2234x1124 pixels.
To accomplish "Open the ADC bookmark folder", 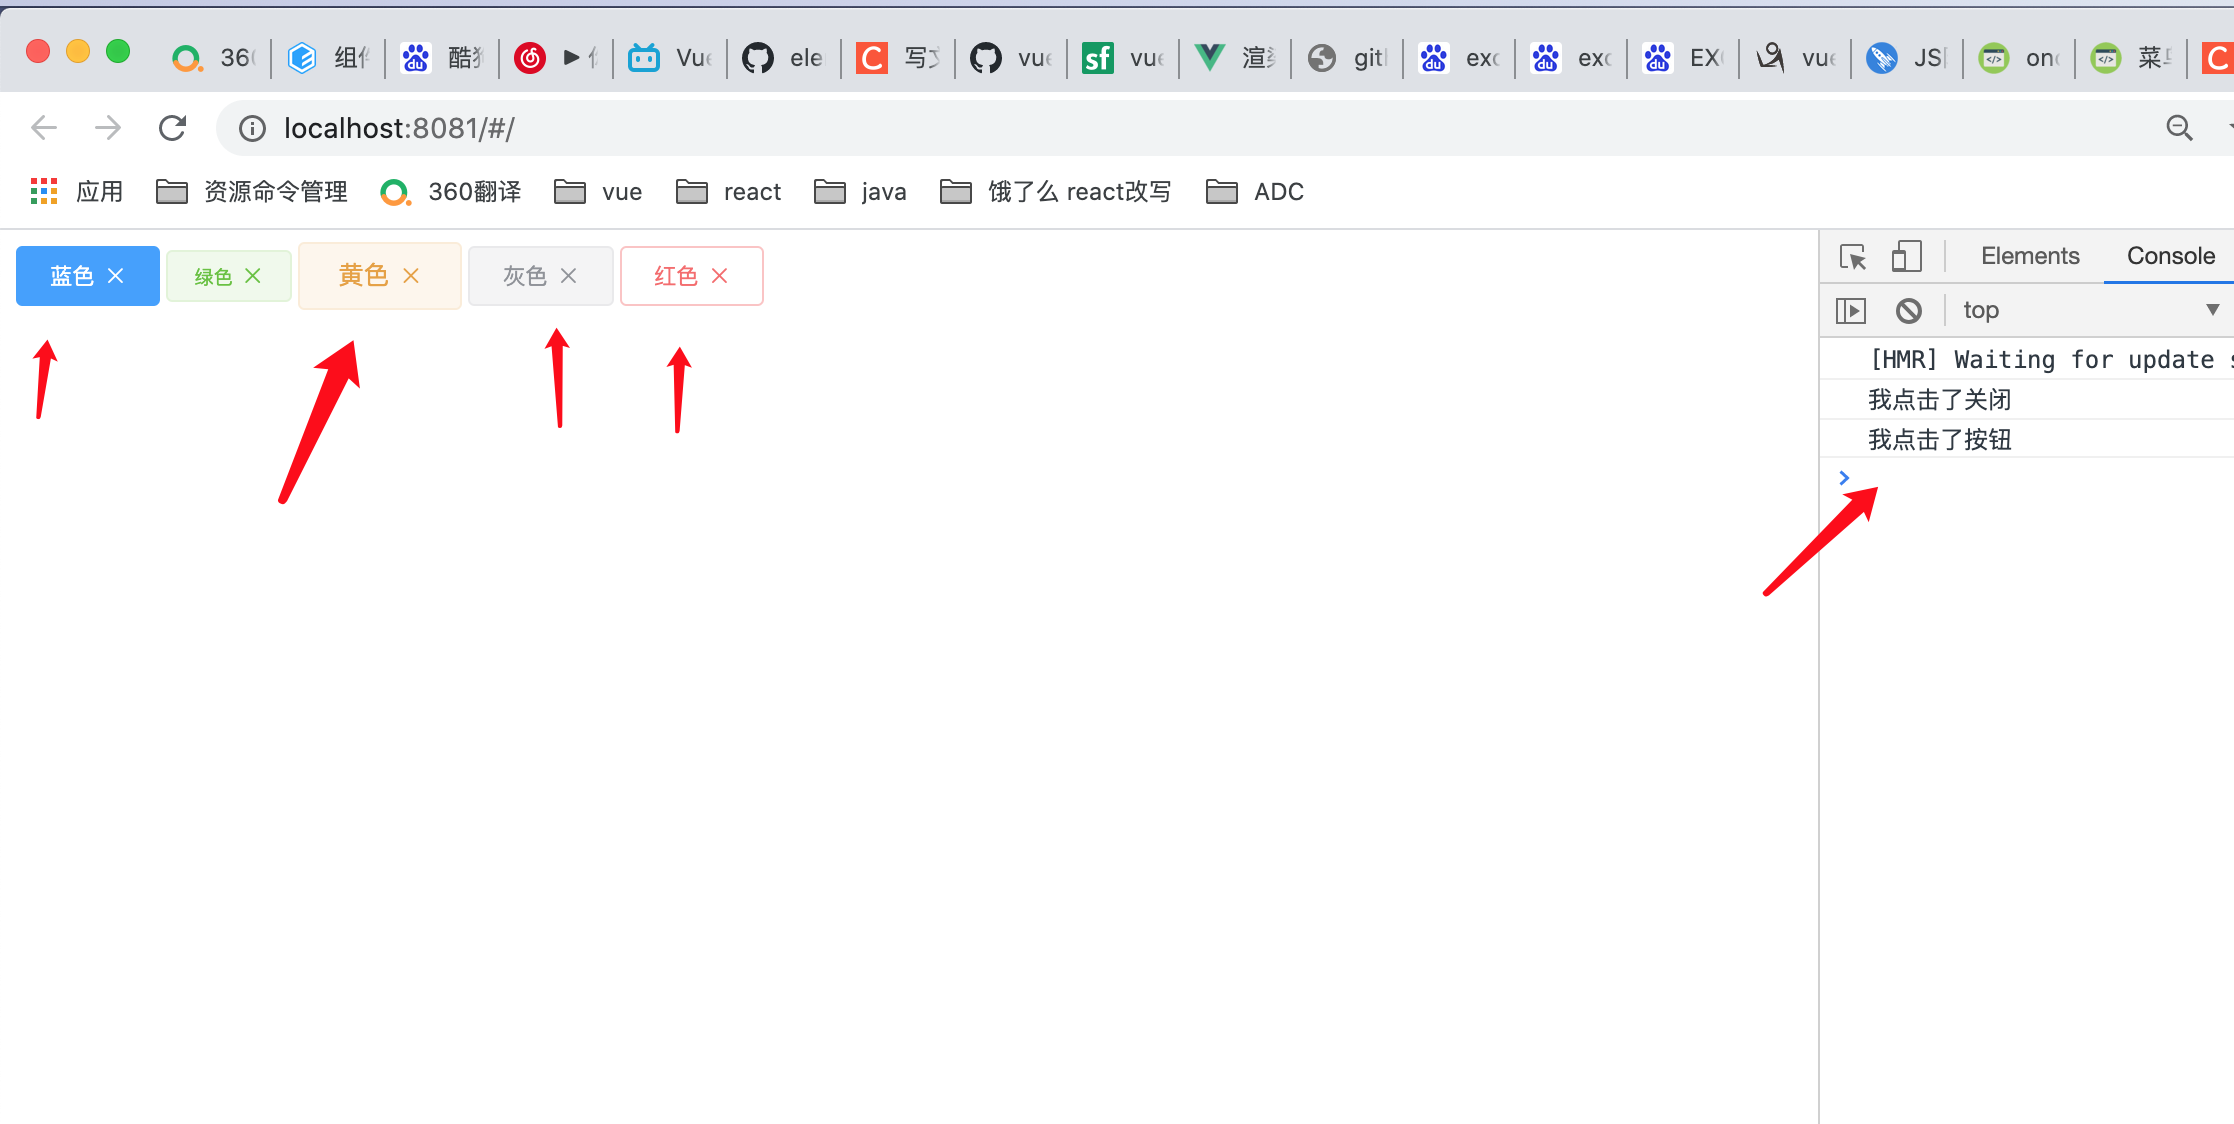I will (1255, 191).
